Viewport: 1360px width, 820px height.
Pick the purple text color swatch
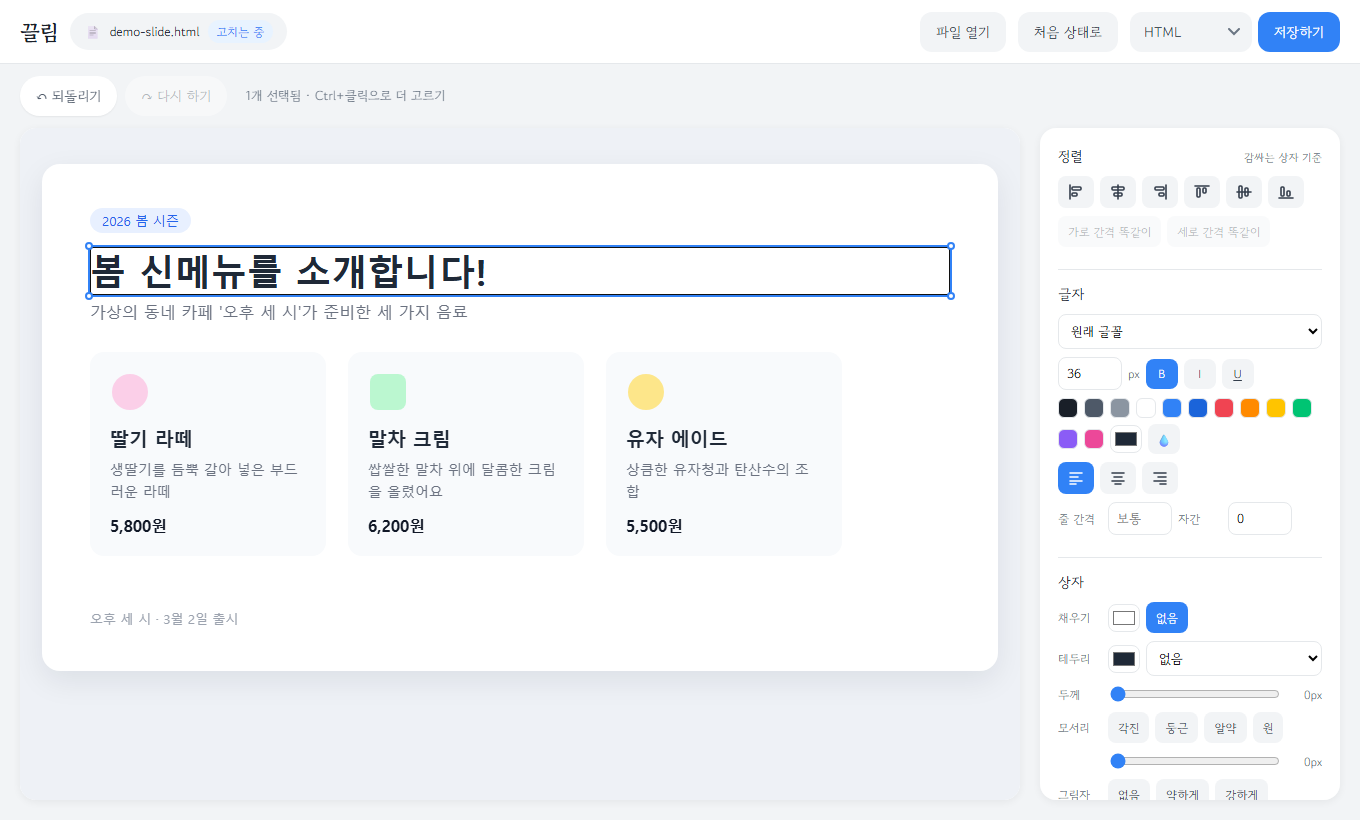click(1068, 439)
